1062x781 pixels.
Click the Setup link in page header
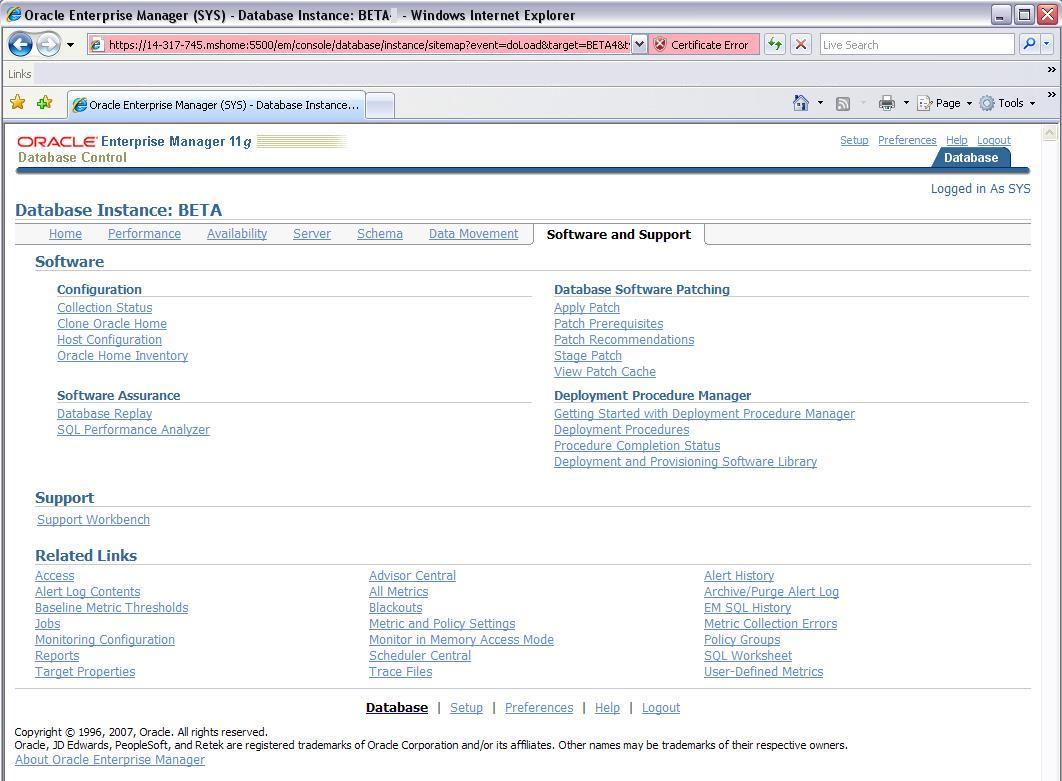[854, 140]
